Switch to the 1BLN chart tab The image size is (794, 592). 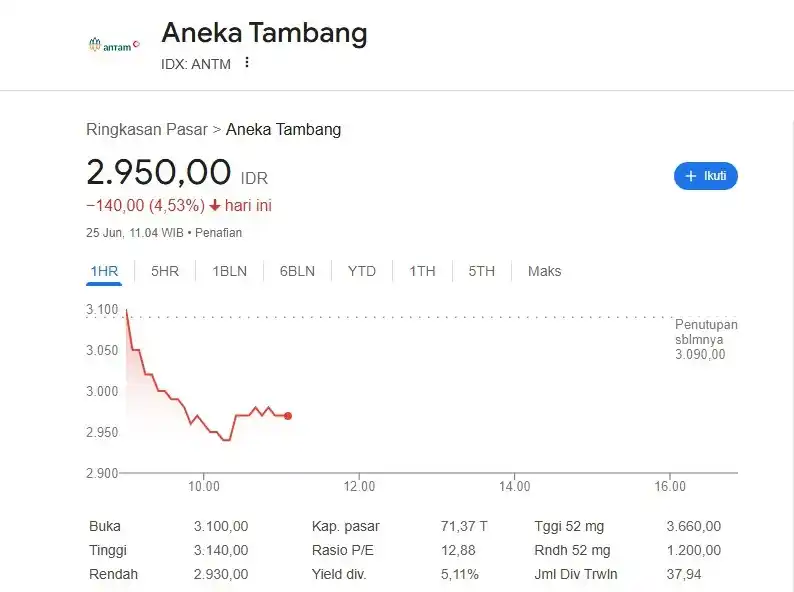point(229,271)
